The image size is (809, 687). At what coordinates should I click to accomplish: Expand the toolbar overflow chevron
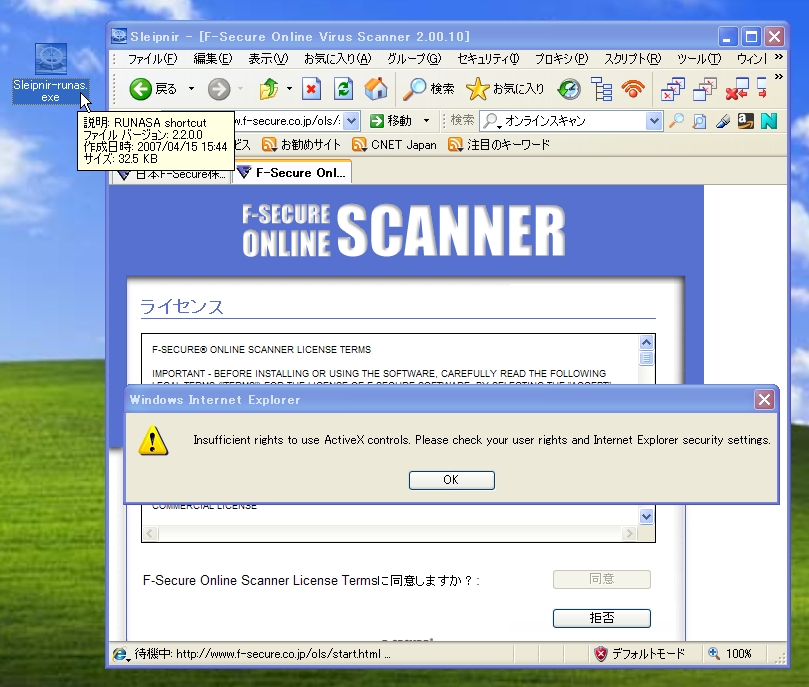tap(779, 77)
